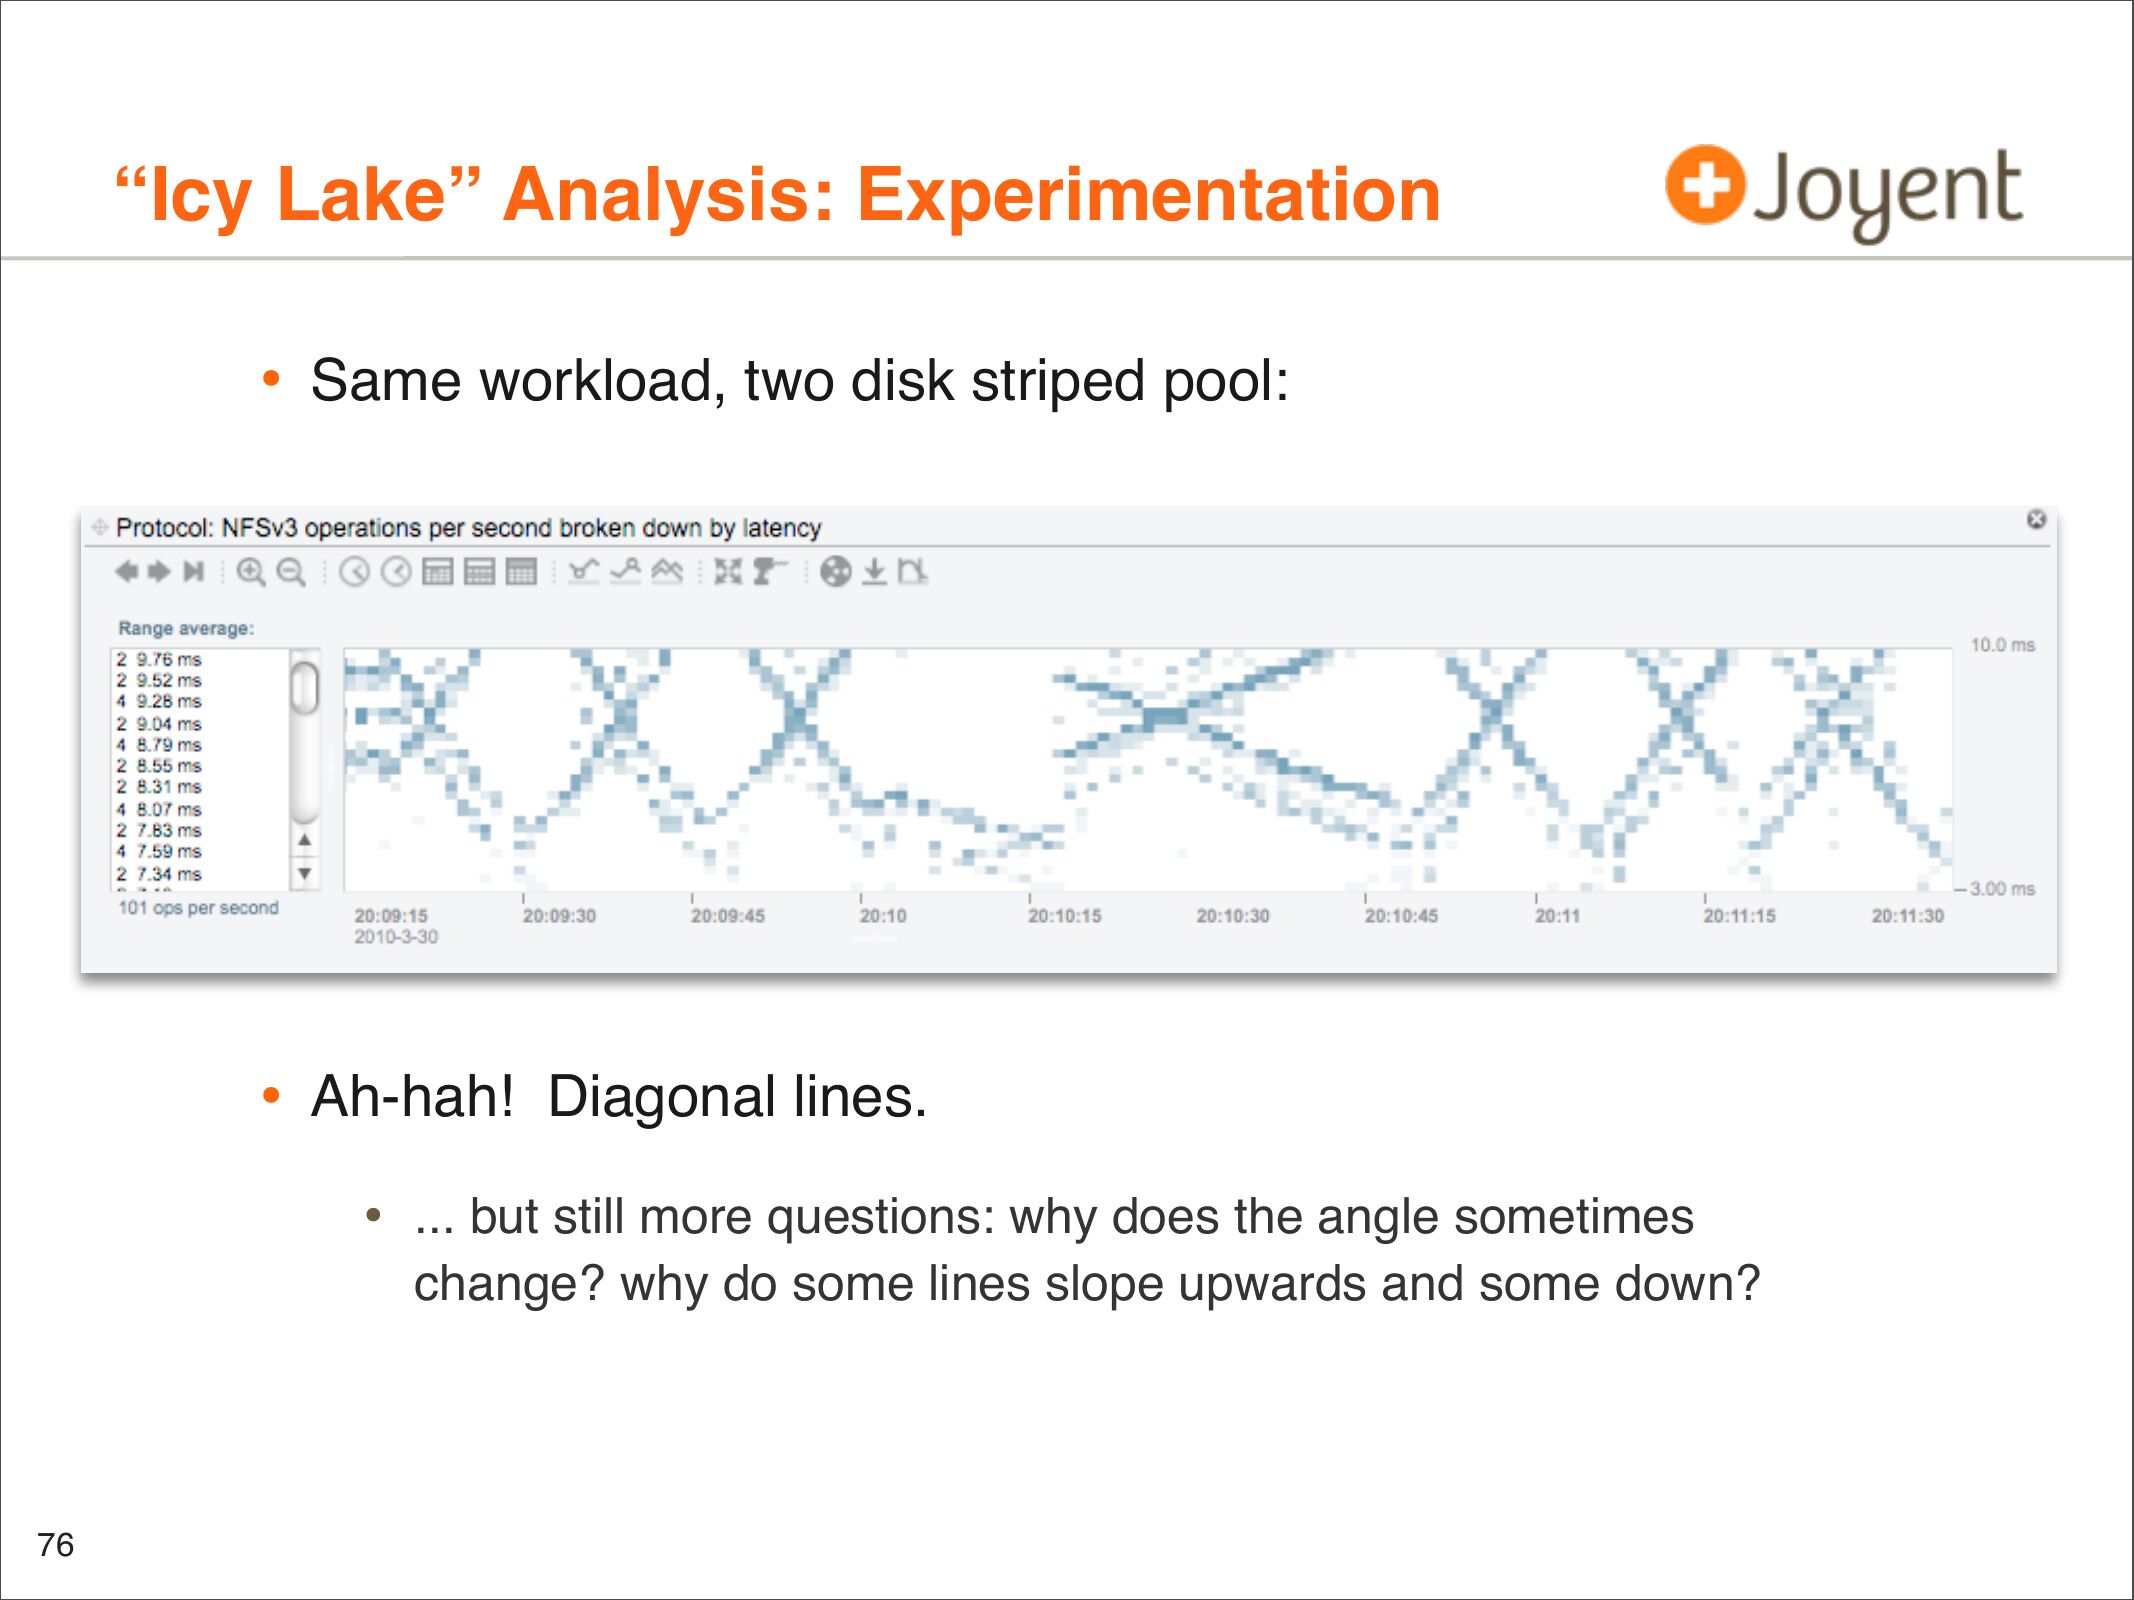This screenshot has width=2134, height=1600.
Task: Click the latency list scrollbar thumb
Action: [305, 688]
